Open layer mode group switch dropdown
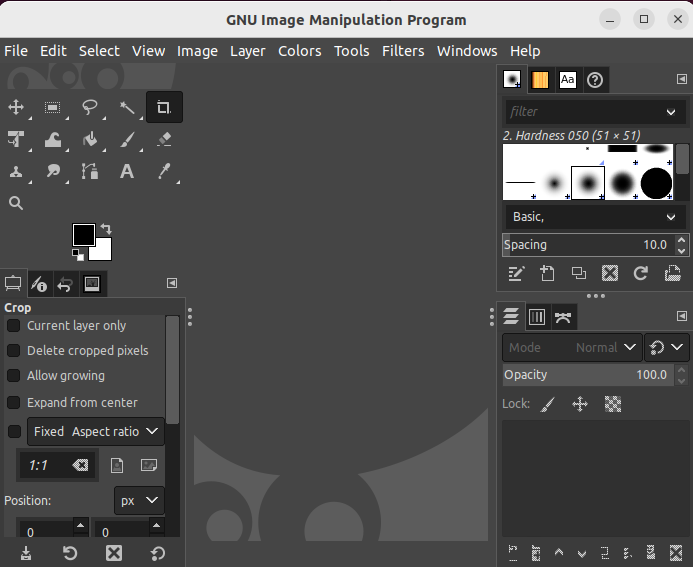This screenshot has height=567, width=693. (x=666, y=348)
